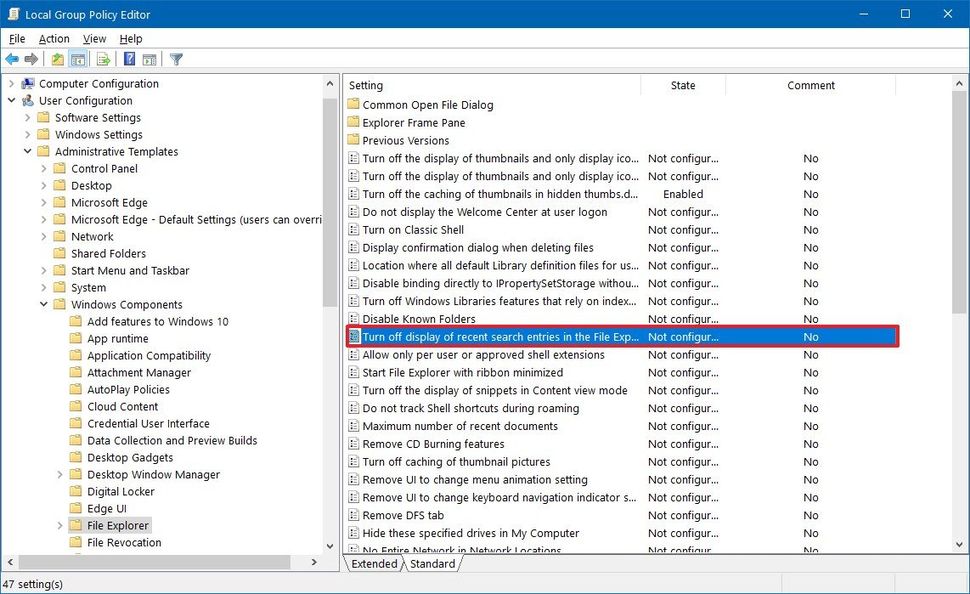Select the Extended tab
This screenshot has width=970, height=594.
tap(373, 563)
